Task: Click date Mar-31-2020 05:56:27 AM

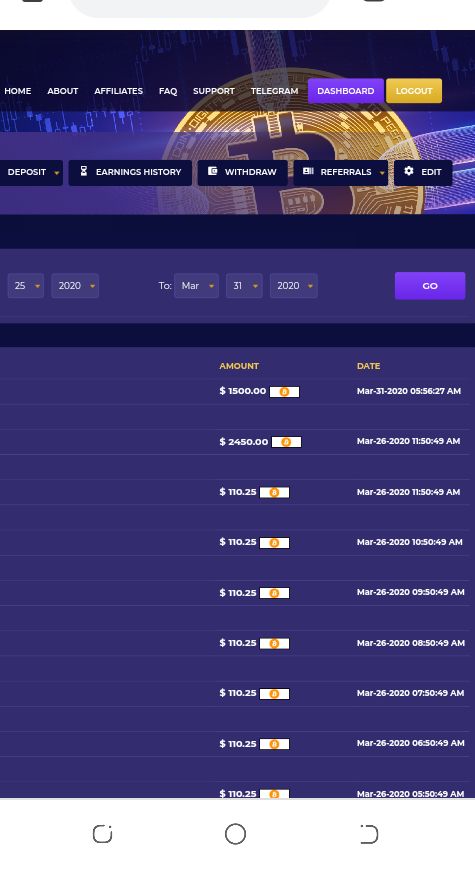Action: coord(409,391)
